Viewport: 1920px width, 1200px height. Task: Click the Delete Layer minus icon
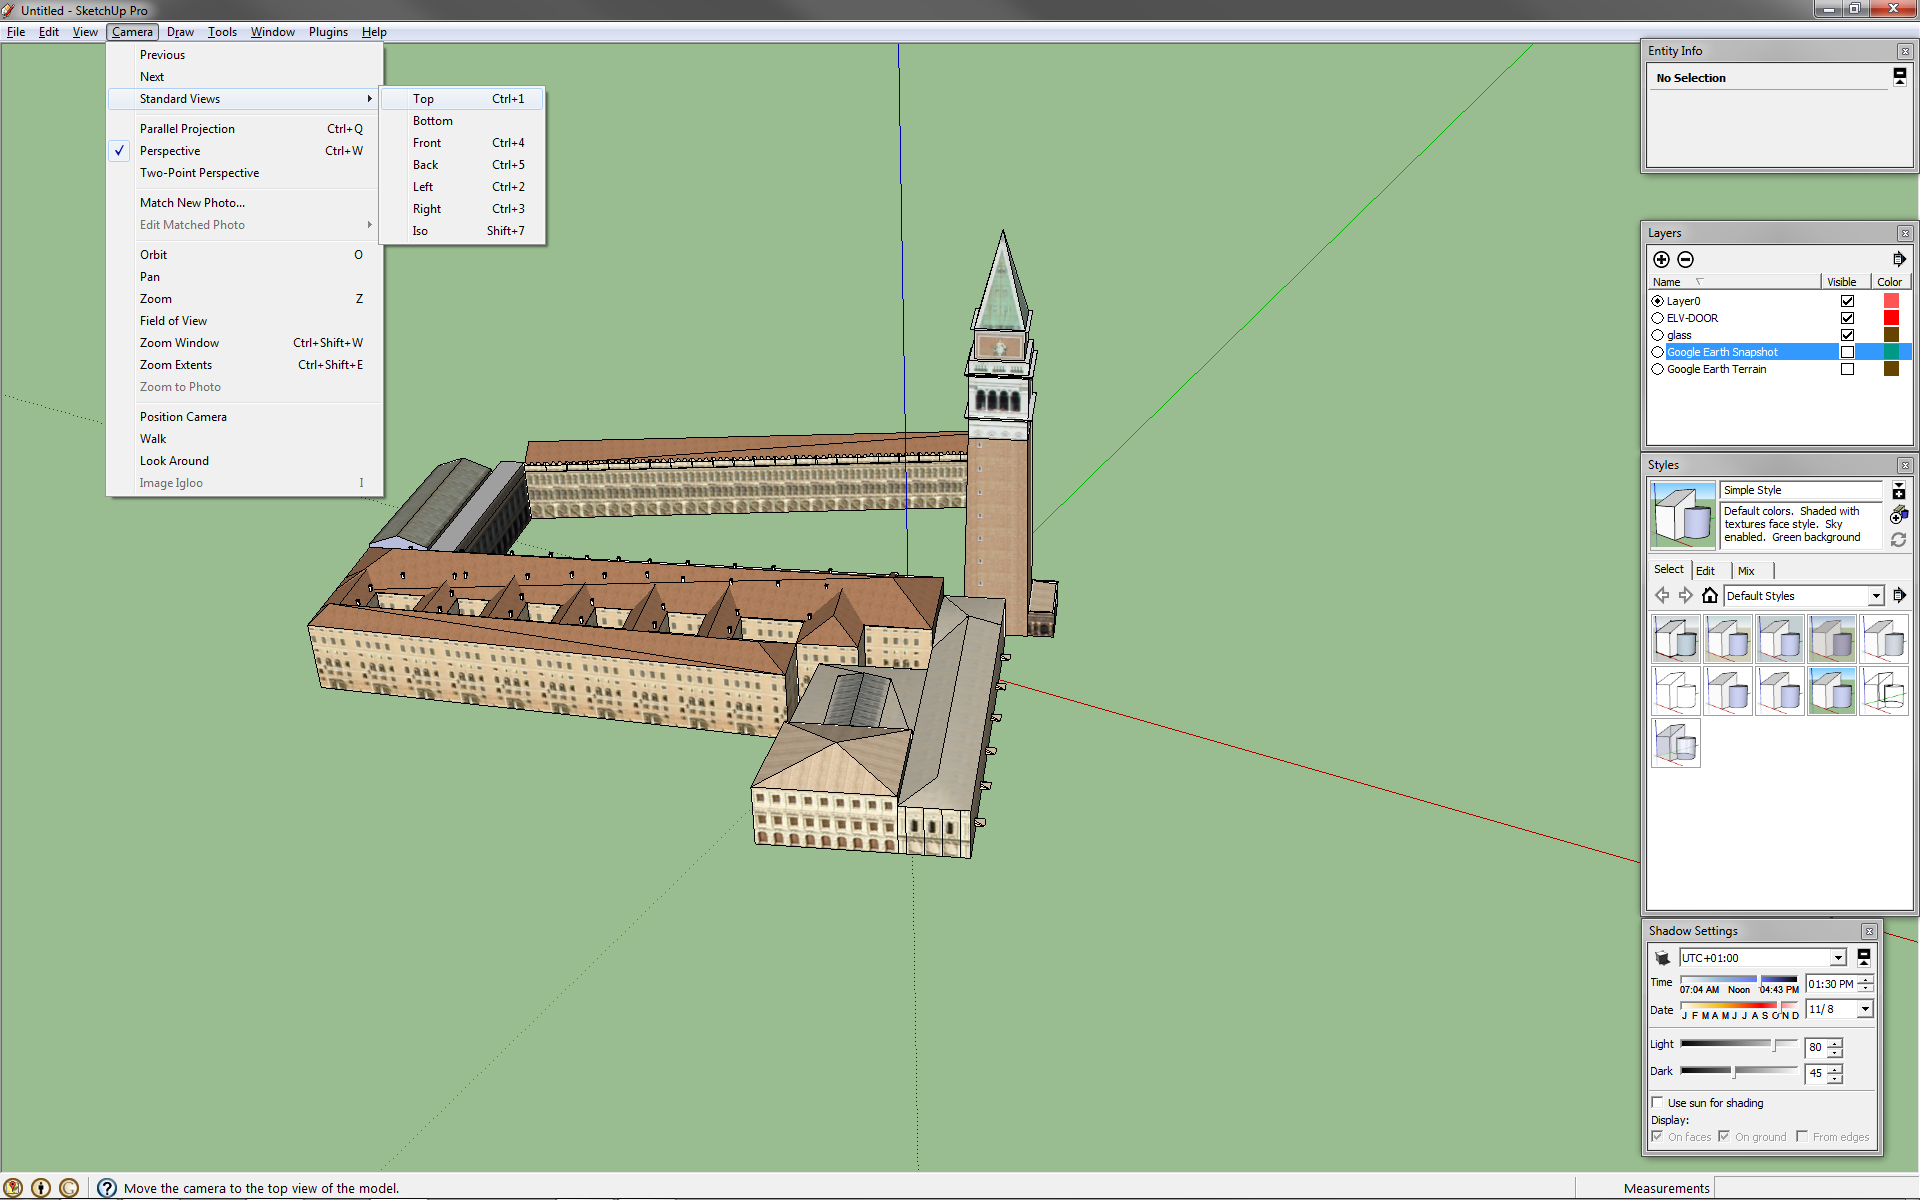(1685, 260)
